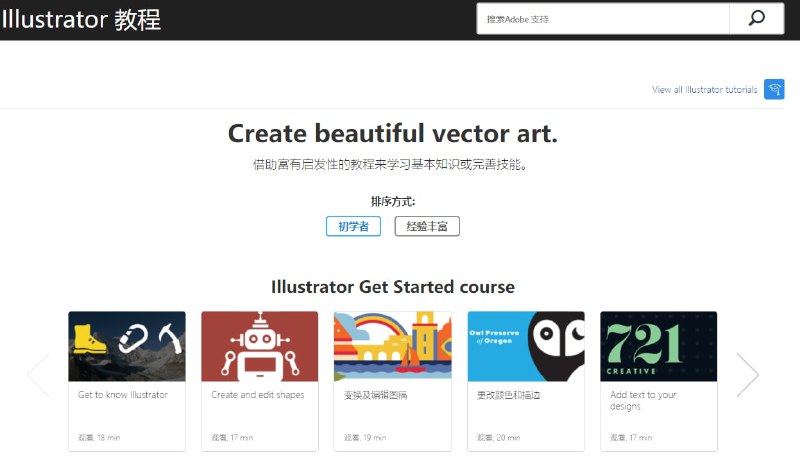Open the robot Create and edit shapes image
Viewport: 800px width, 466px height.
(x=260, y=346)
